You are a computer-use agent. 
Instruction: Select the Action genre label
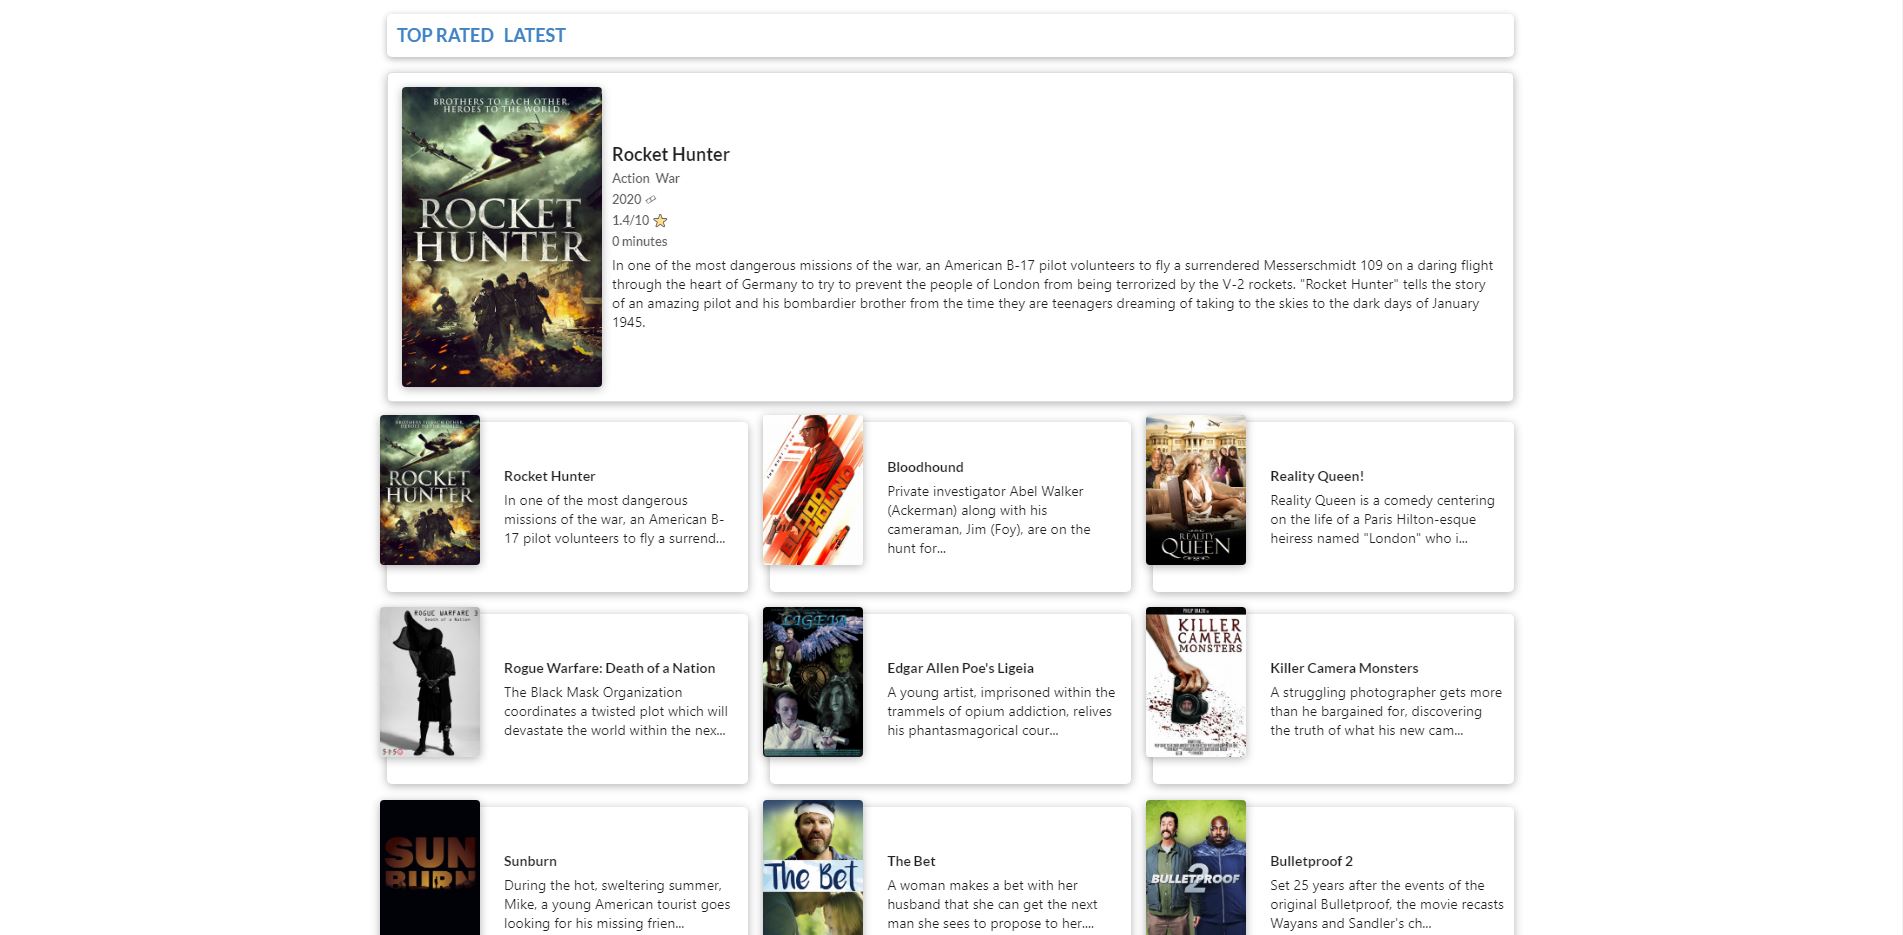[631, 178]
